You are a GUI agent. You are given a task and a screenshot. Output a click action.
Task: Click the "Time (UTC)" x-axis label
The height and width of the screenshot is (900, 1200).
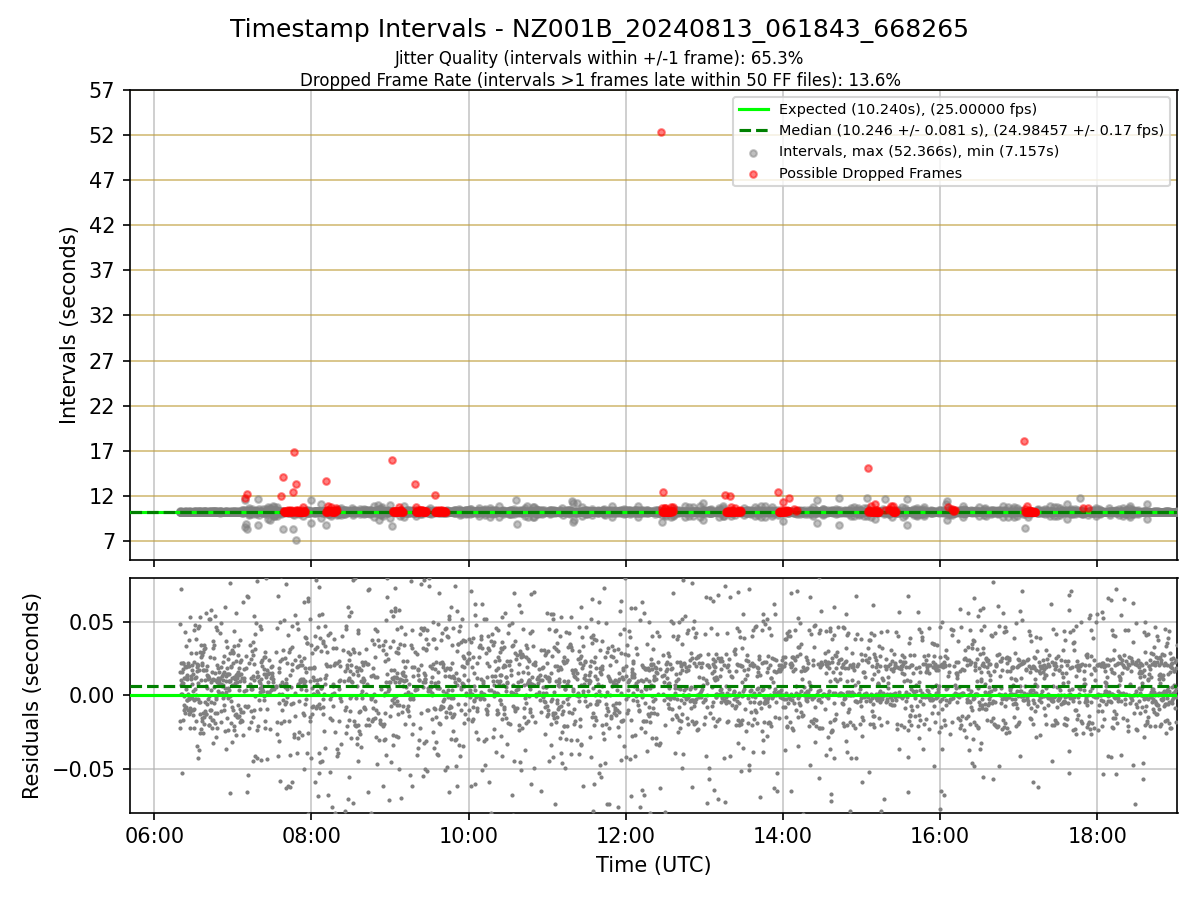(x=653, y=865)
